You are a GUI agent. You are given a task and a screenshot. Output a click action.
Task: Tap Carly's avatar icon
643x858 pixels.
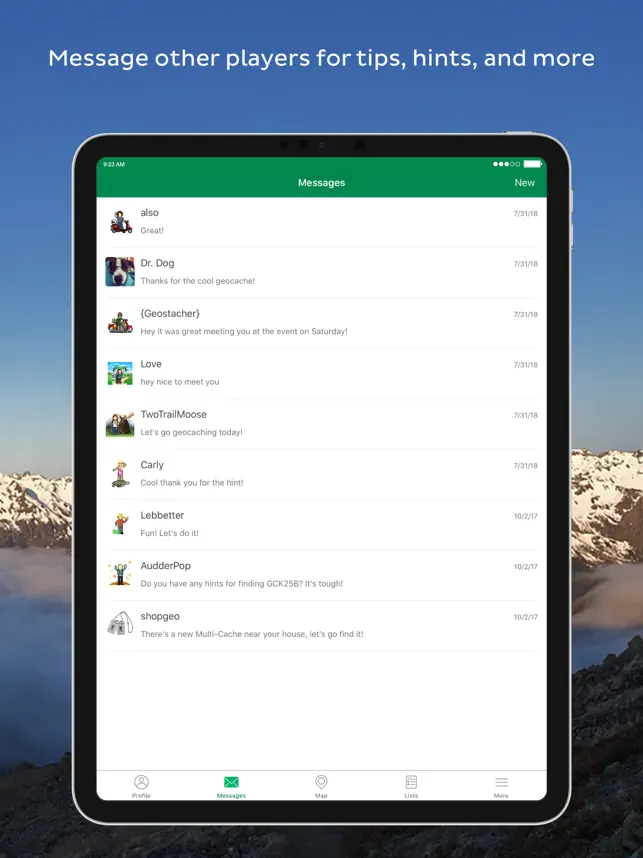(120, 474)
